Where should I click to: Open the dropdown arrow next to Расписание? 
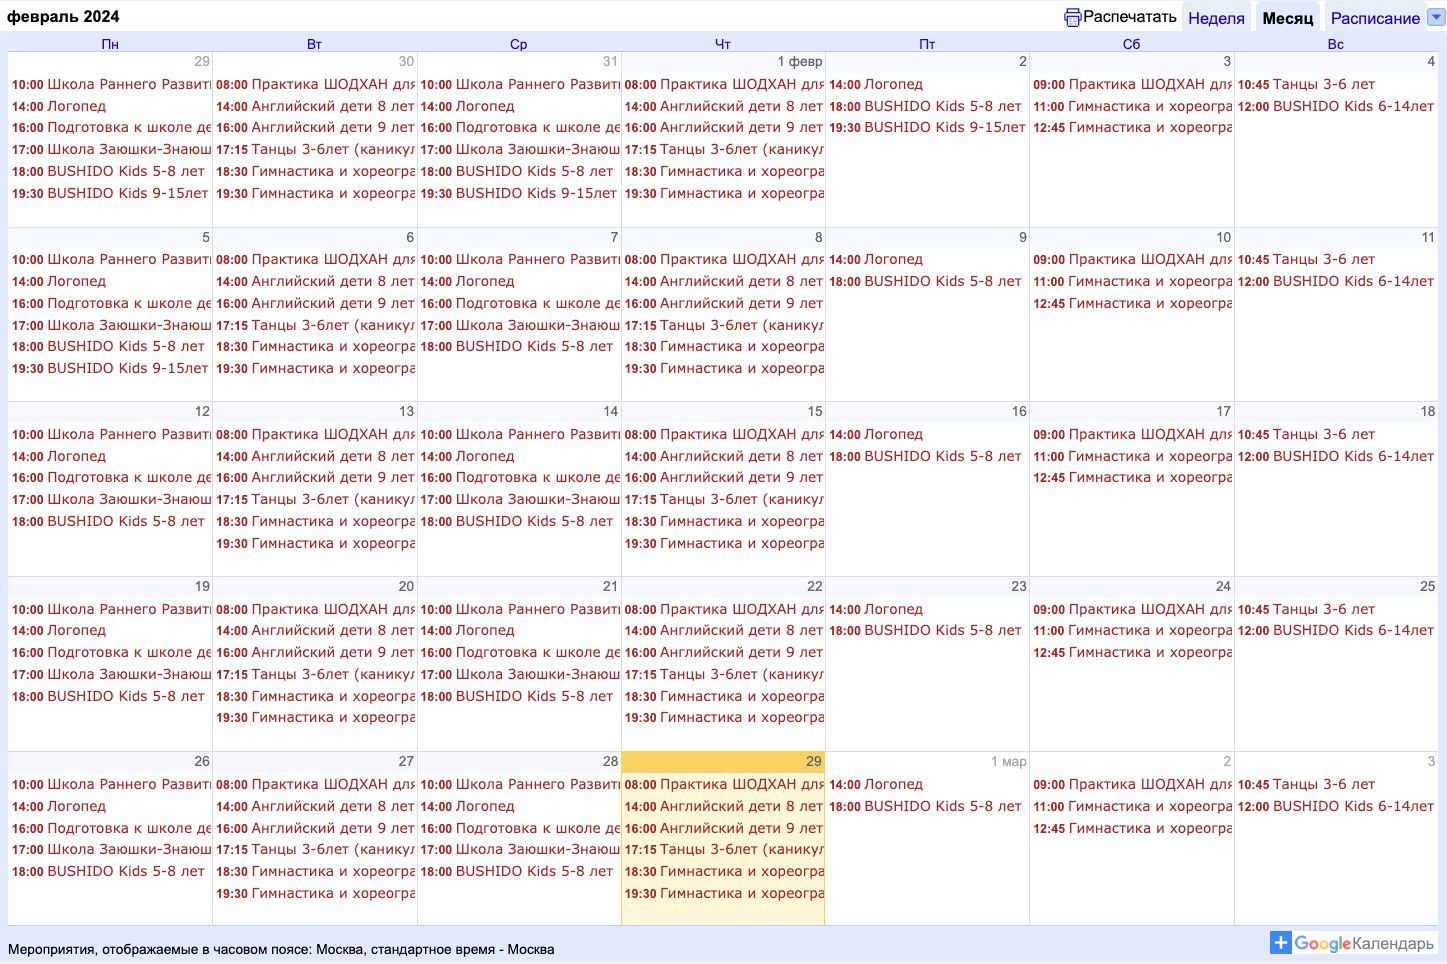click(x=1436, y=17)
